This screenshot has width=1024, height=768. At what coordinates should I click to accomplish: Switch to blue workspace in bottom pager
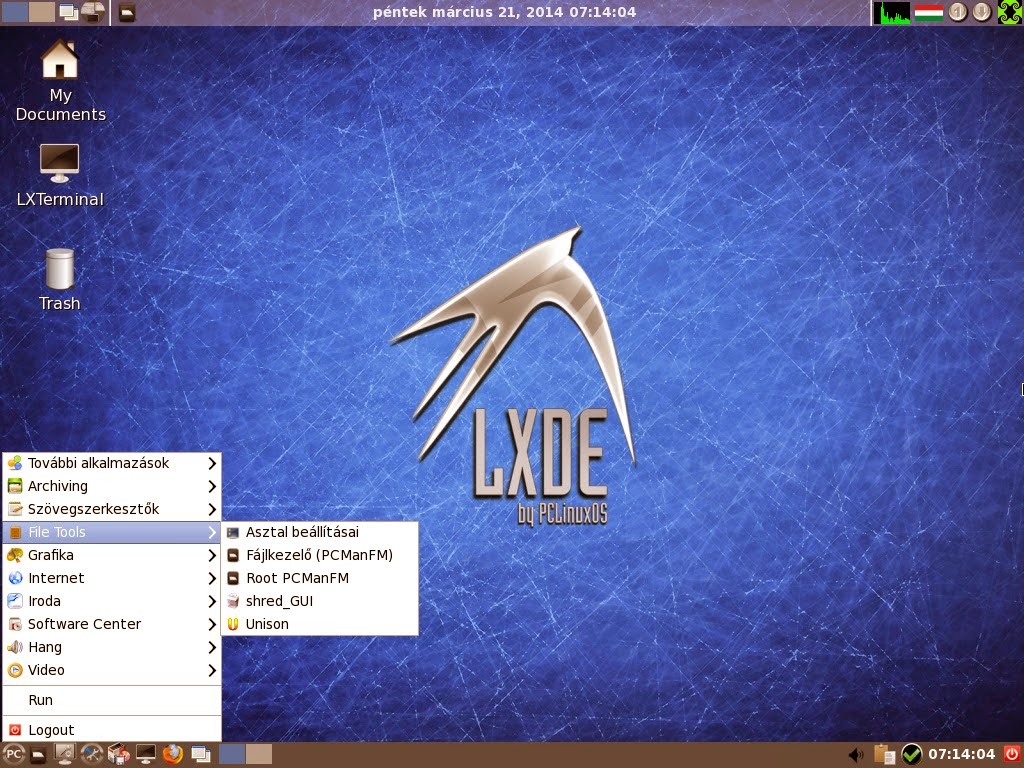click(x=232, y=754)
